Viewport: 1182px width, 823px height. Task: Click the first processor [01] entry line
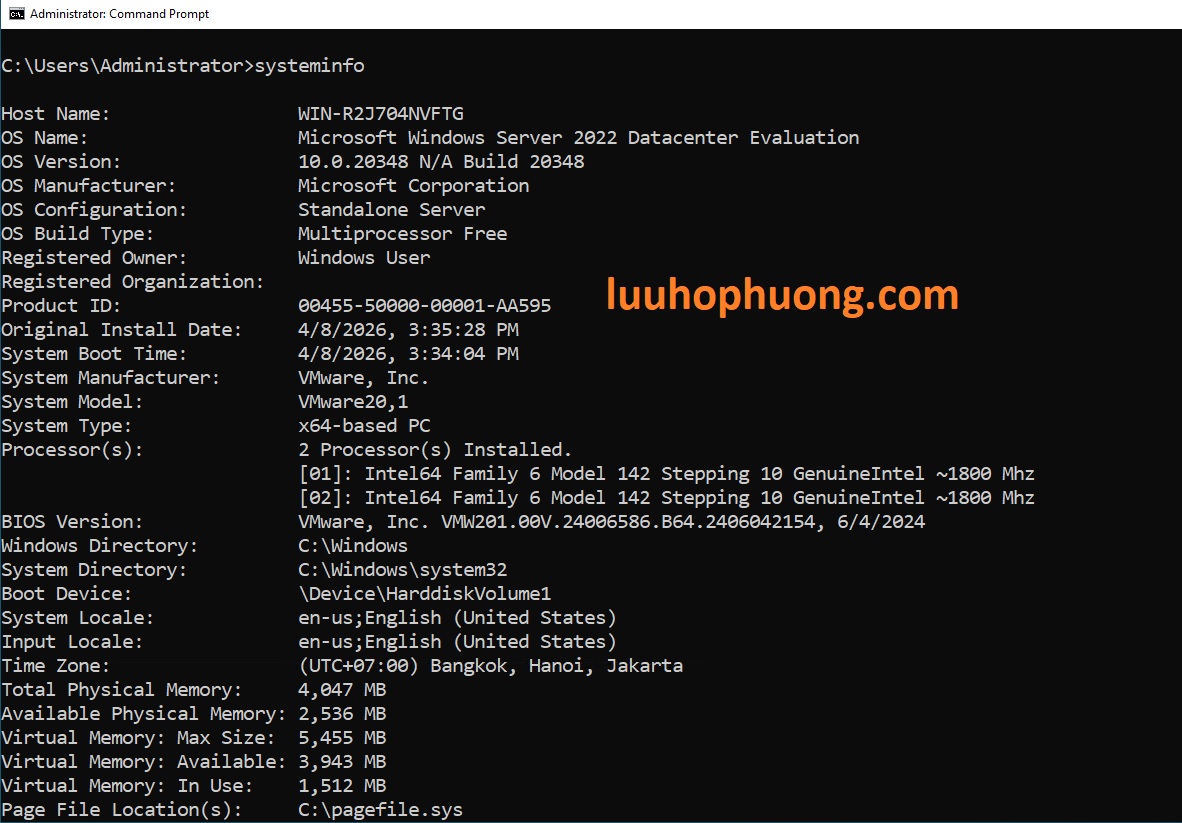pos(666,474)
